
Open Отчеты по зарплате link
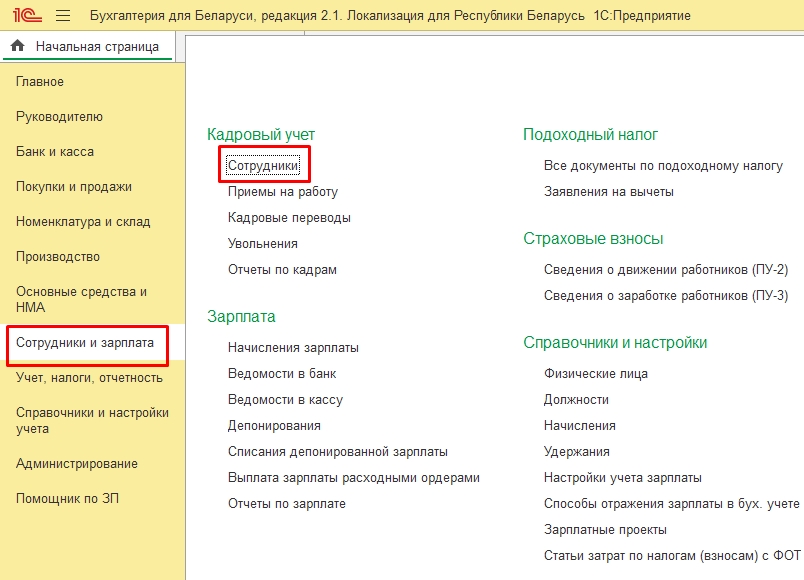[x=287, y=504]
